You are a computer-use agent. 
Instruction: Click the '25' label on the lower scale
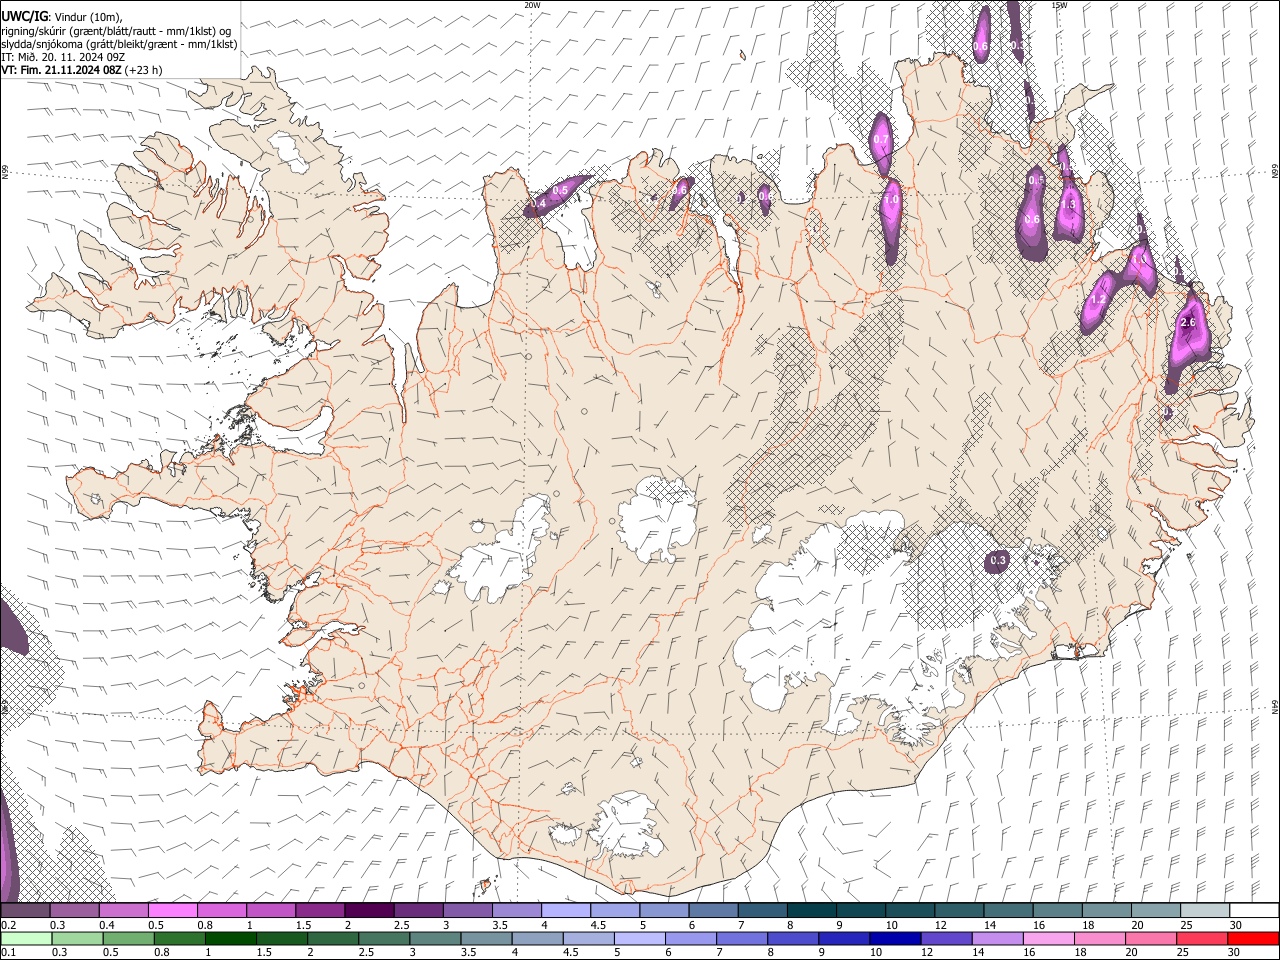[1182, 953]
